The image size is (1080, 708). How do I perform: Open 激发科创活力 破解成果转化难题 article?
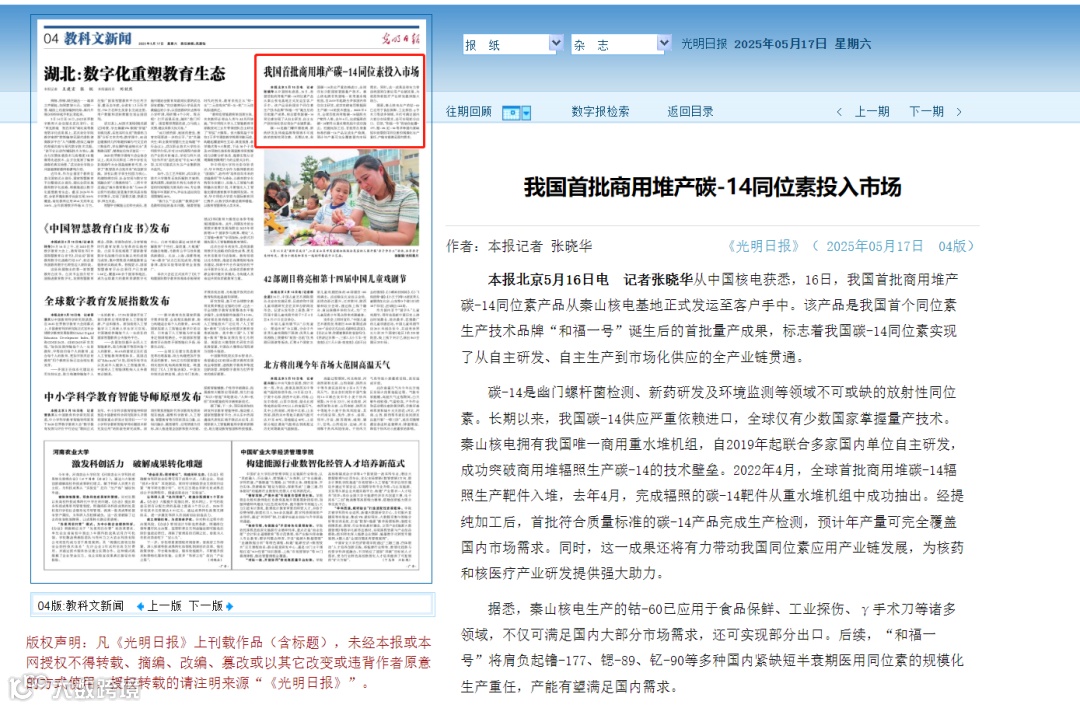coord(137,464)
